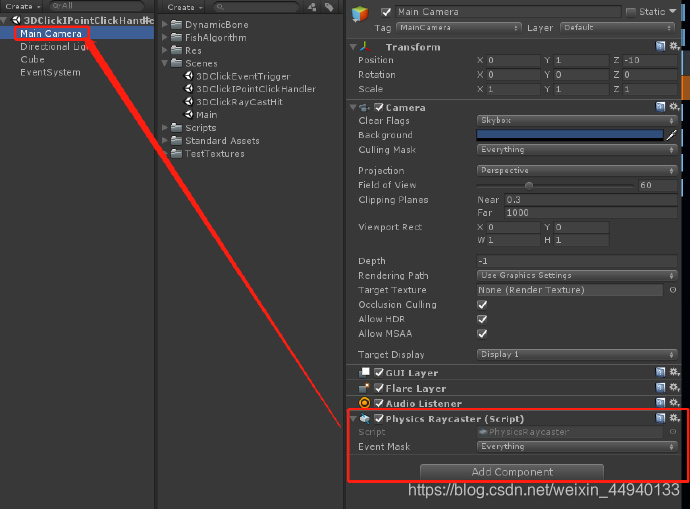Viewport: 690px width, 509px height.
Task: Toggle Allow HDR checkbox
Action: (x=482, y=319)
